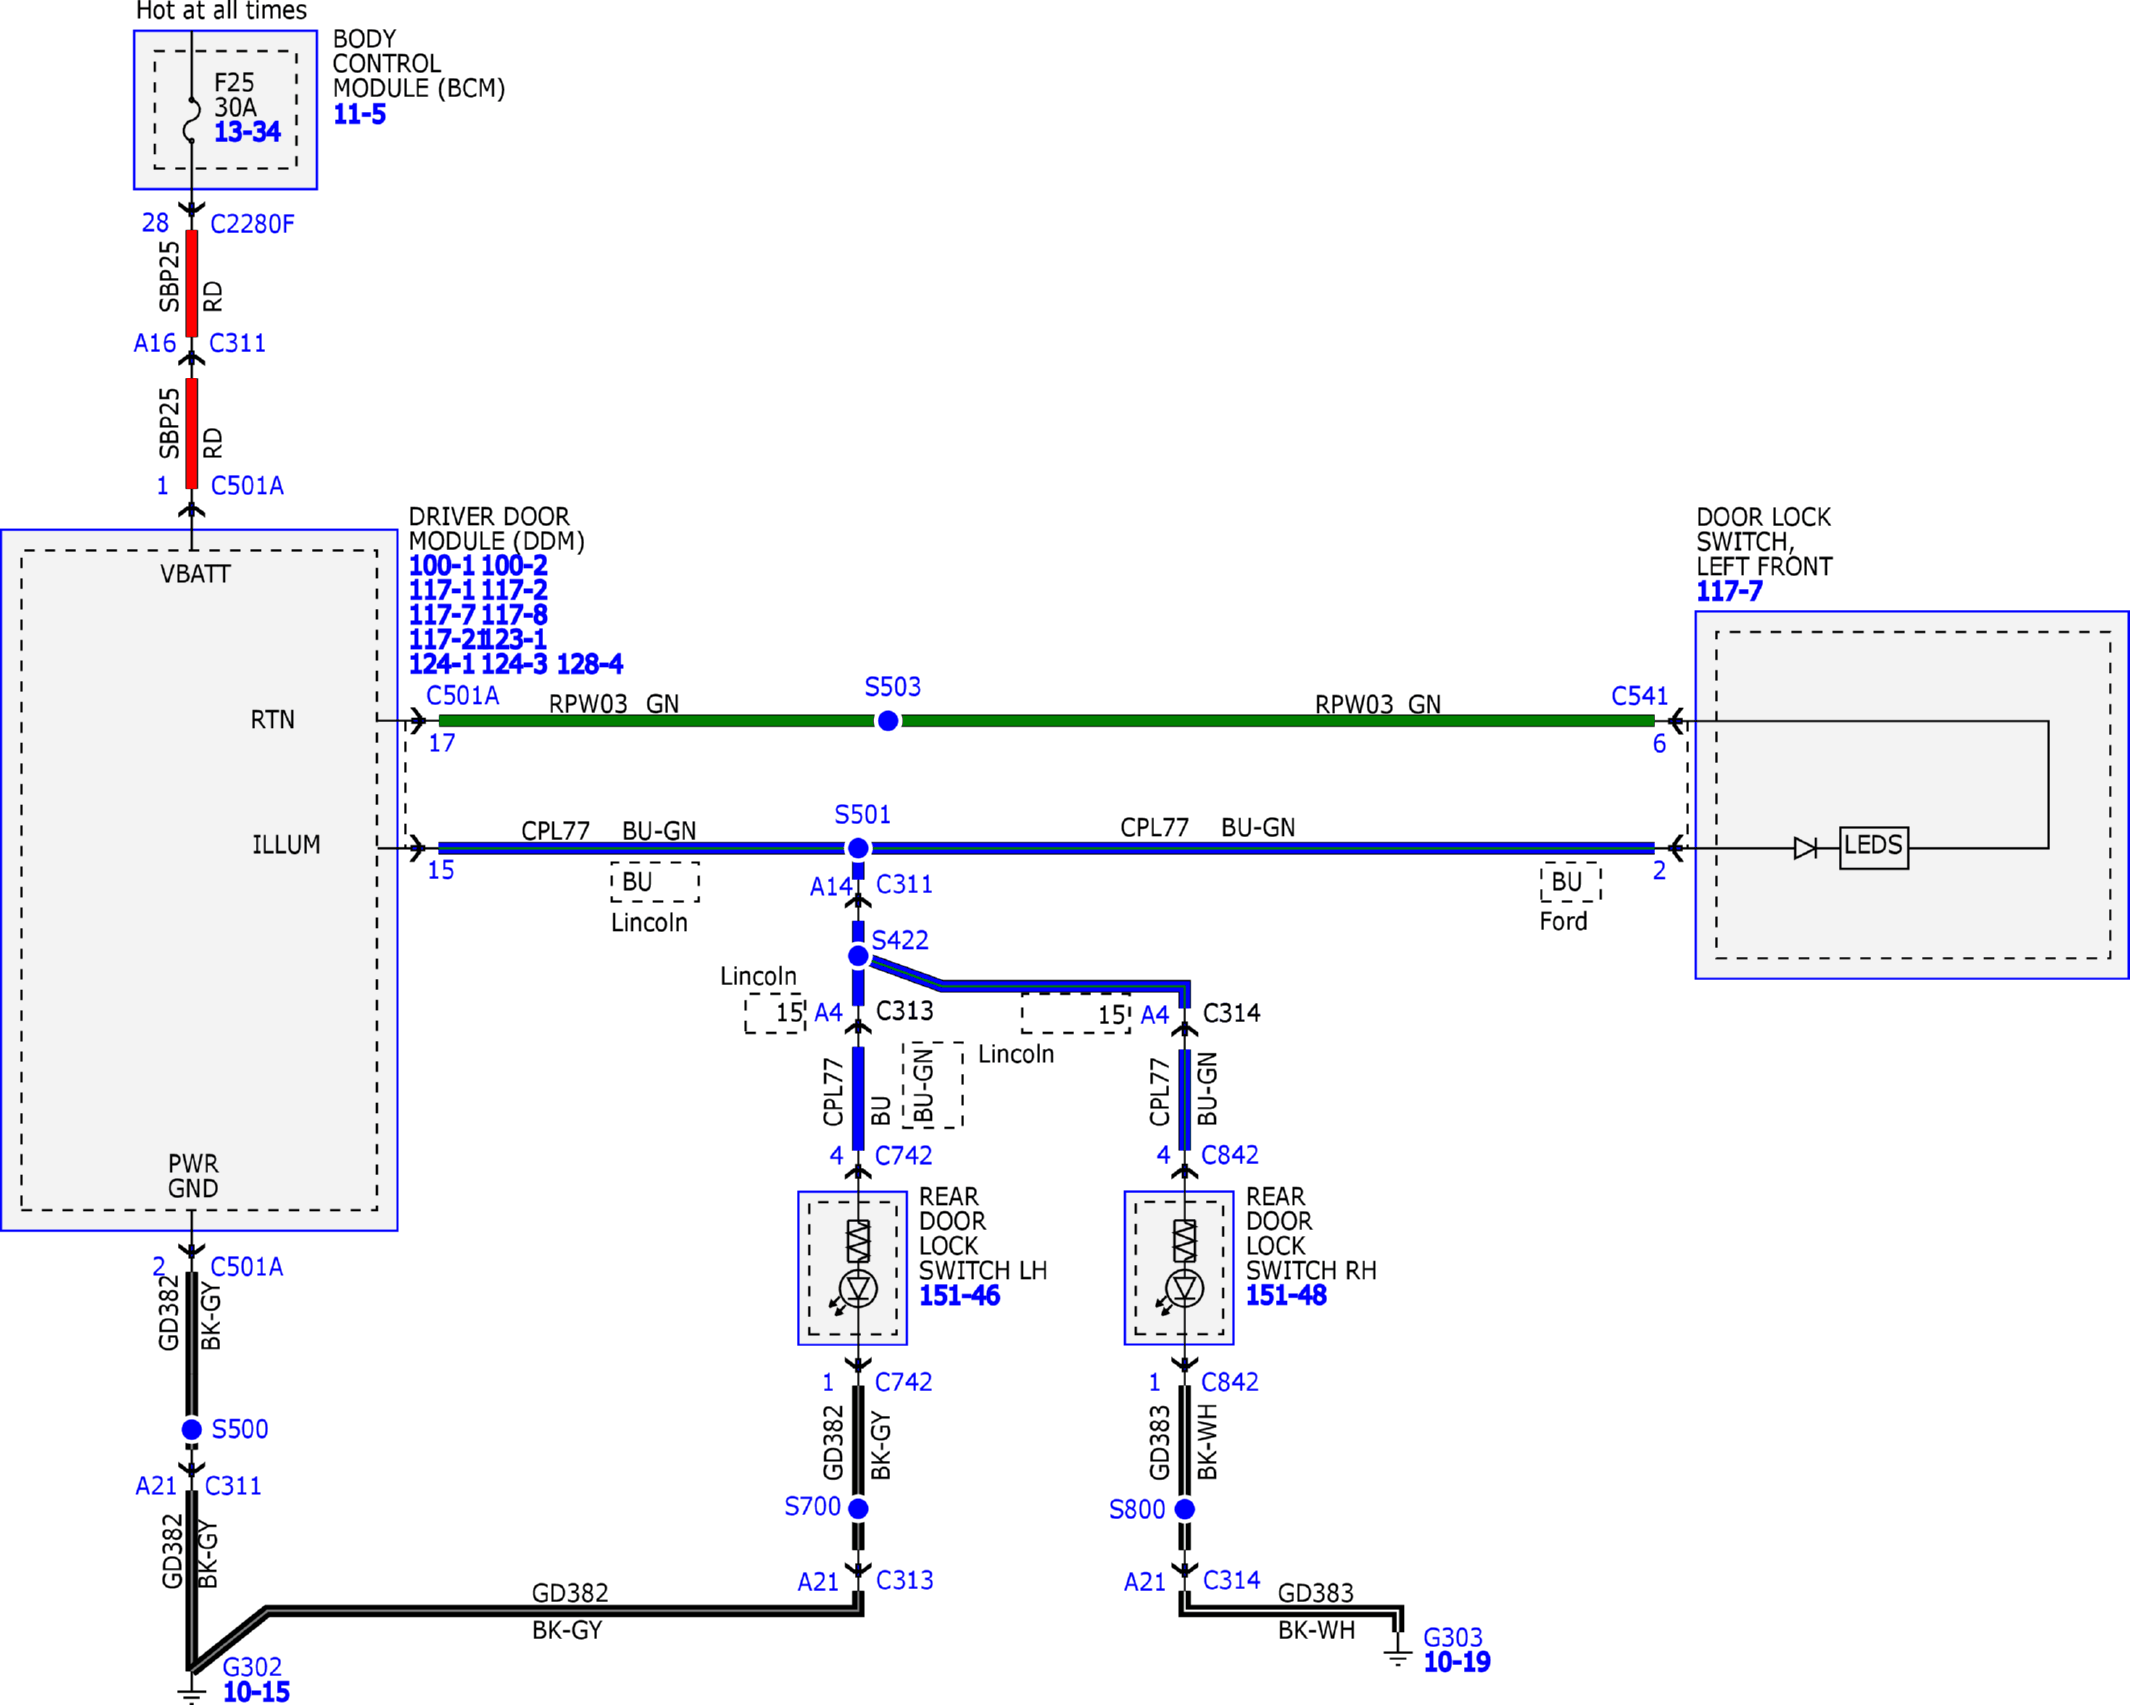This screenshot has height=1705, width=2130.
Task: Click the C541 connector label
Action: pos(1639,696)
